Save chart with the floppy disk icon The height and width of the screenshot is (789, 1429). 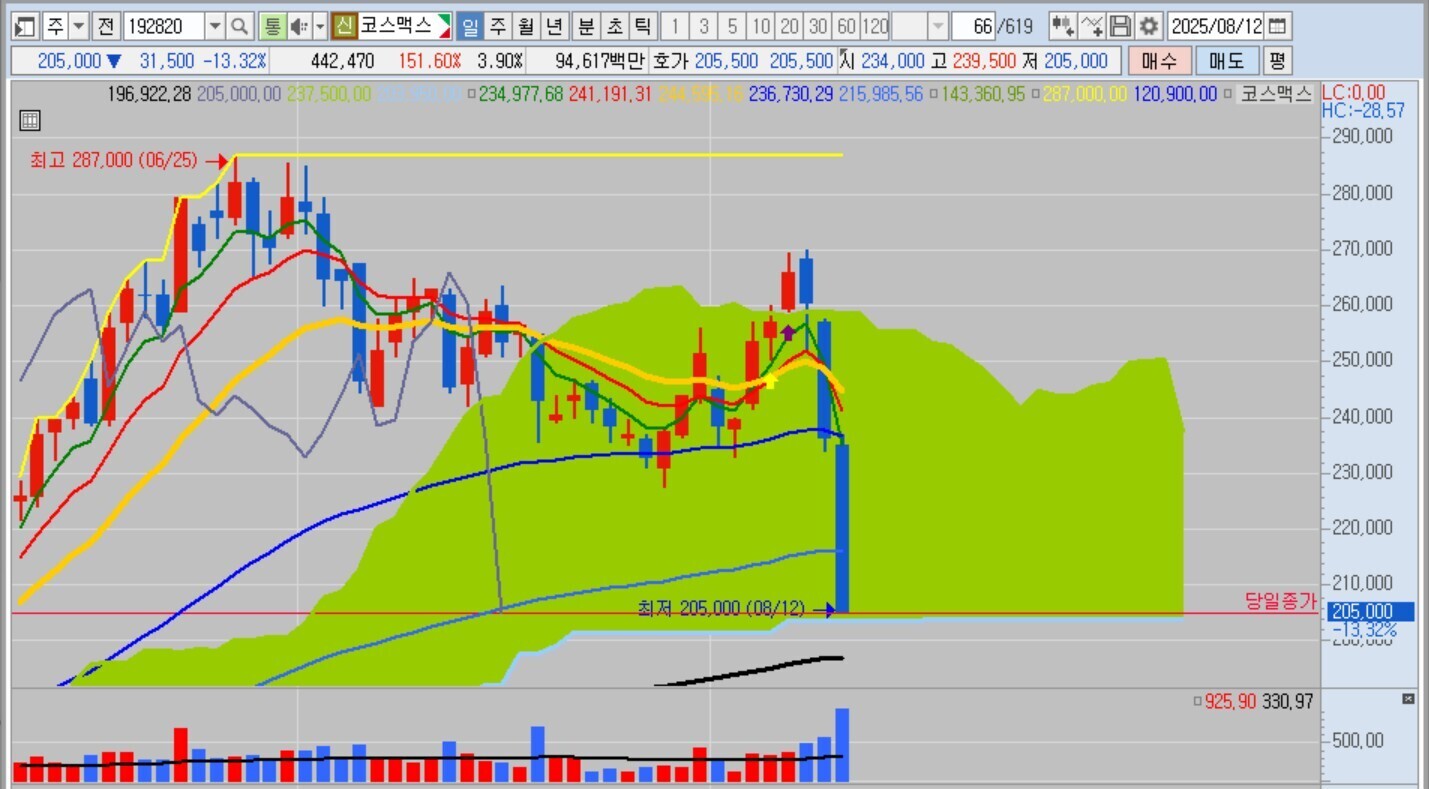(1120, 25)
